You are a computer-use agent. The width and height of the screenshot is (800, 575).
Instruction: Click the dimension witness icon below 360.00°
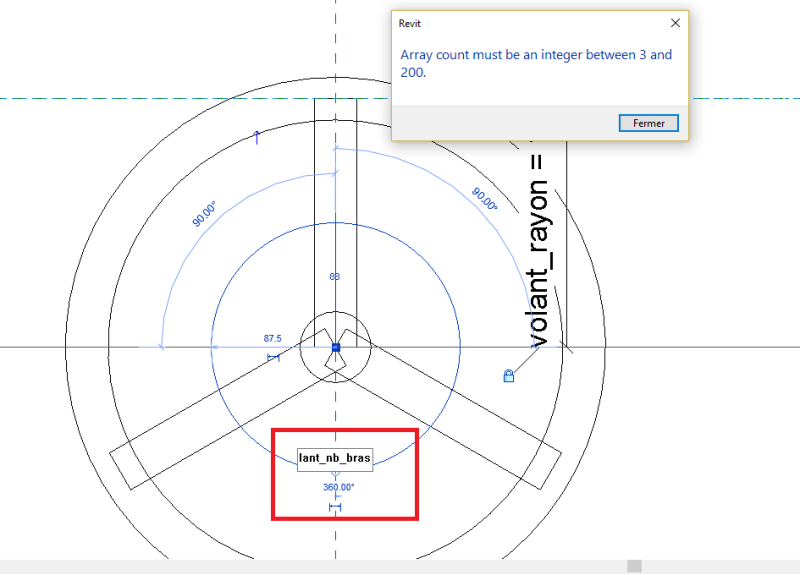point(335,509)
